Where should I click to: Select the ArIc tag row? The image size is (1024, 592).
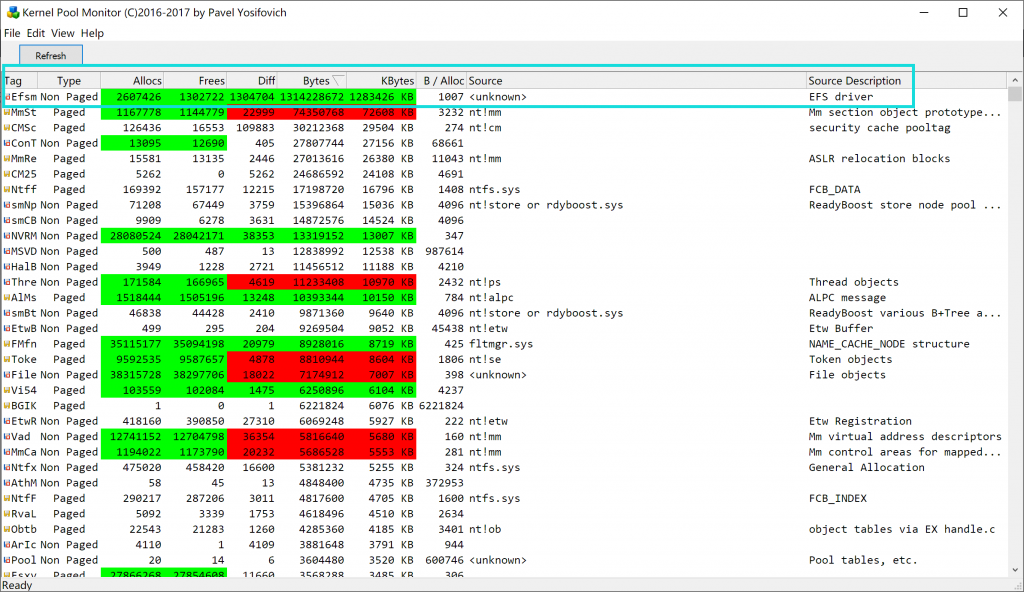pyautogui.click(x=505, y=545)
